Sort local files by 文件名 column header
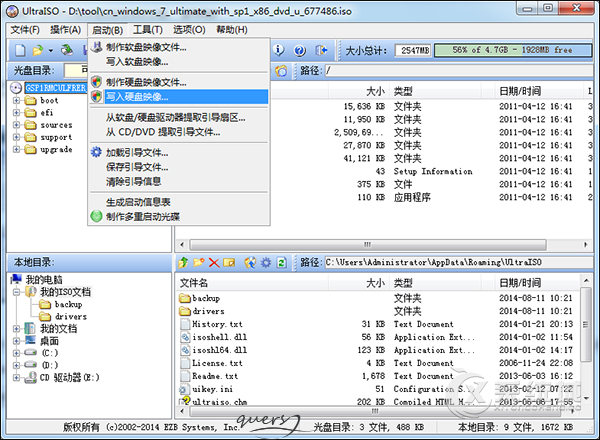This screenshot has width=600, height=440. pos(253,283)
